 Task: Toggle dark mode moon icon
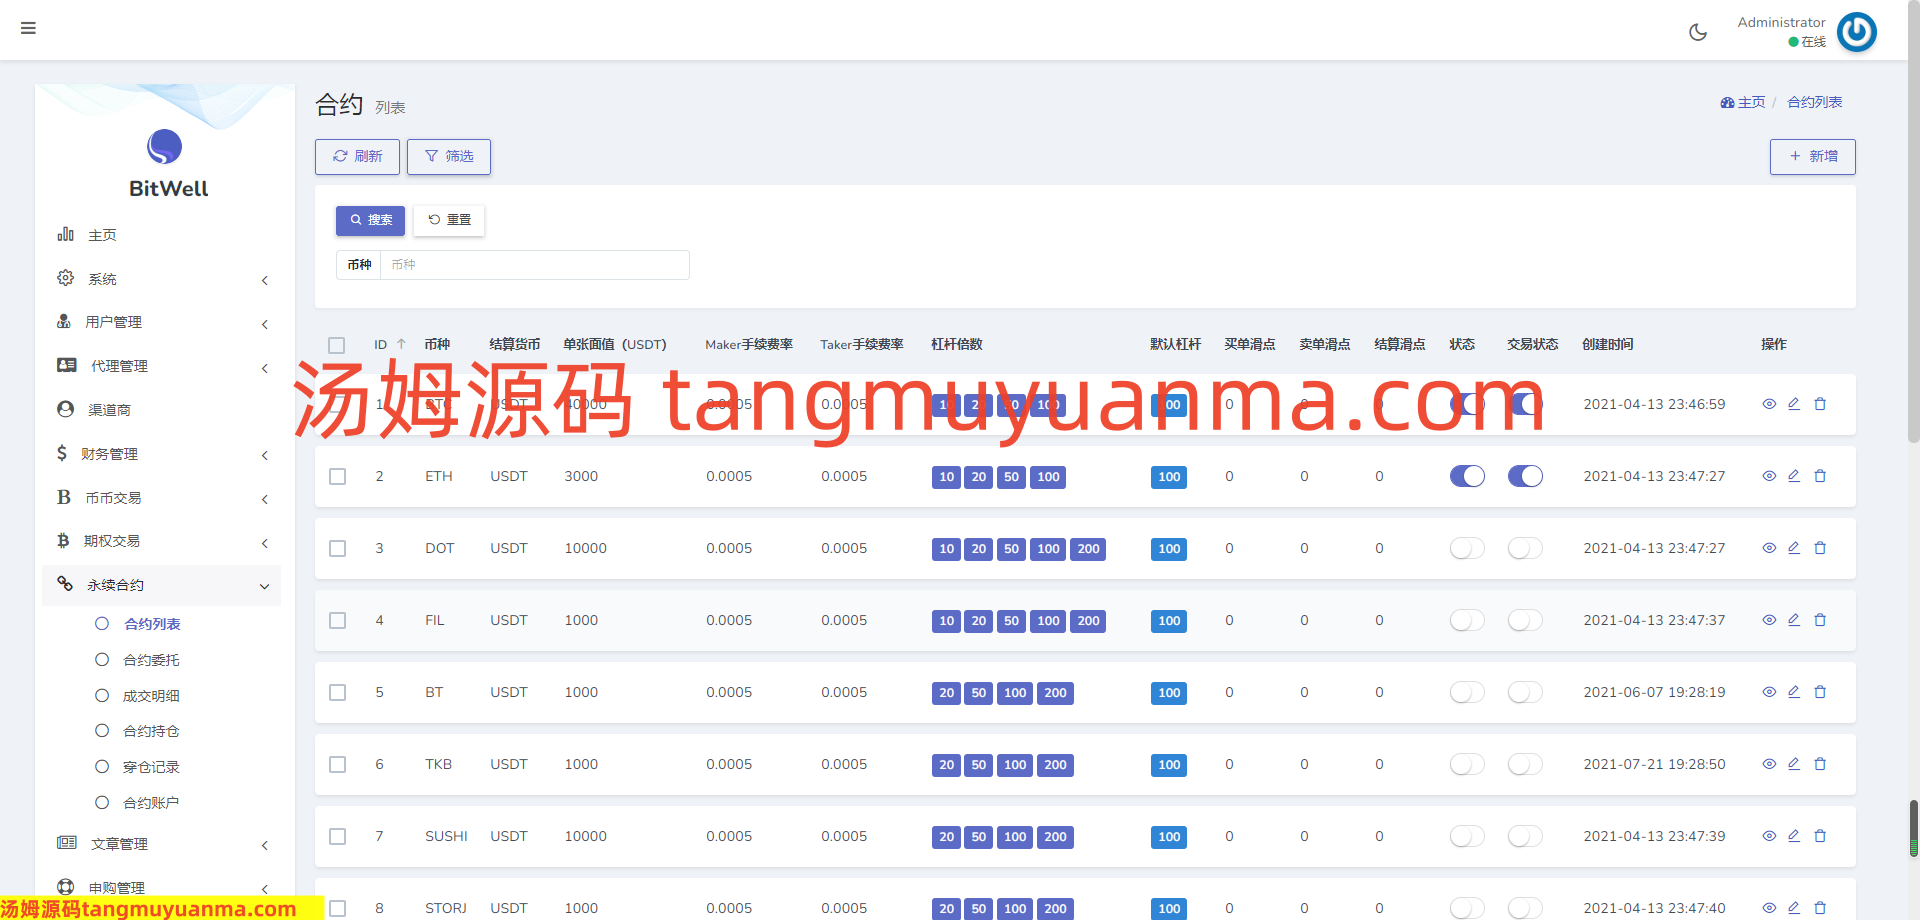pos(1697,32)
